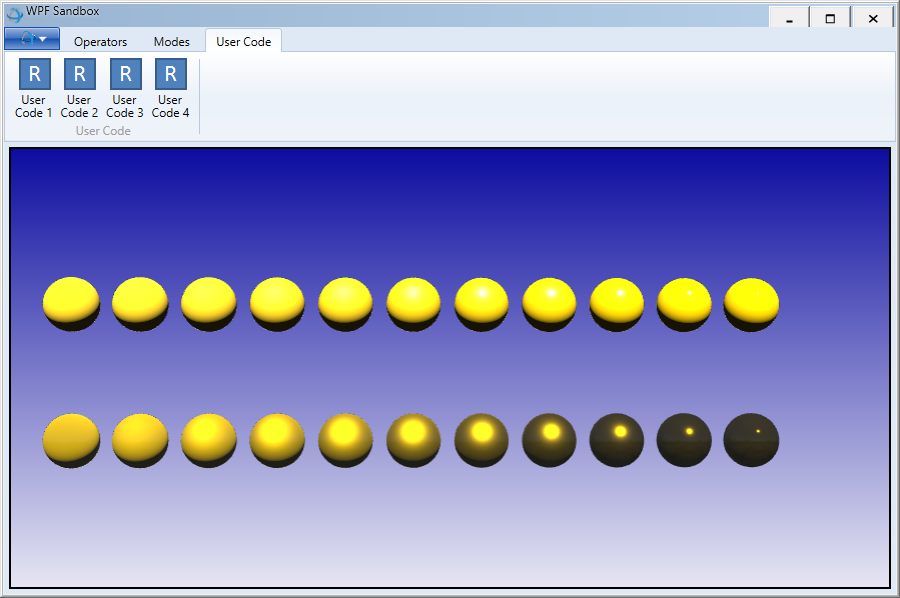Click the second sphere from left, bottom row
The image size is (900, 598).
(x=140, y=440)
